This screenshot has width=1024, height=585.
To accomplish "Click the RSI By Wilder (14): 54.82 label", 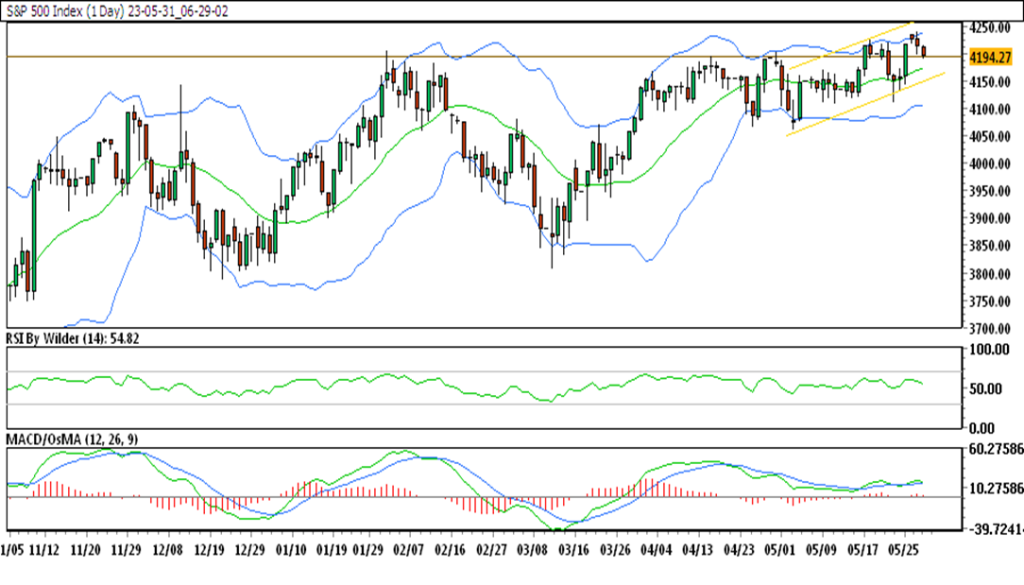I will 72,339.
